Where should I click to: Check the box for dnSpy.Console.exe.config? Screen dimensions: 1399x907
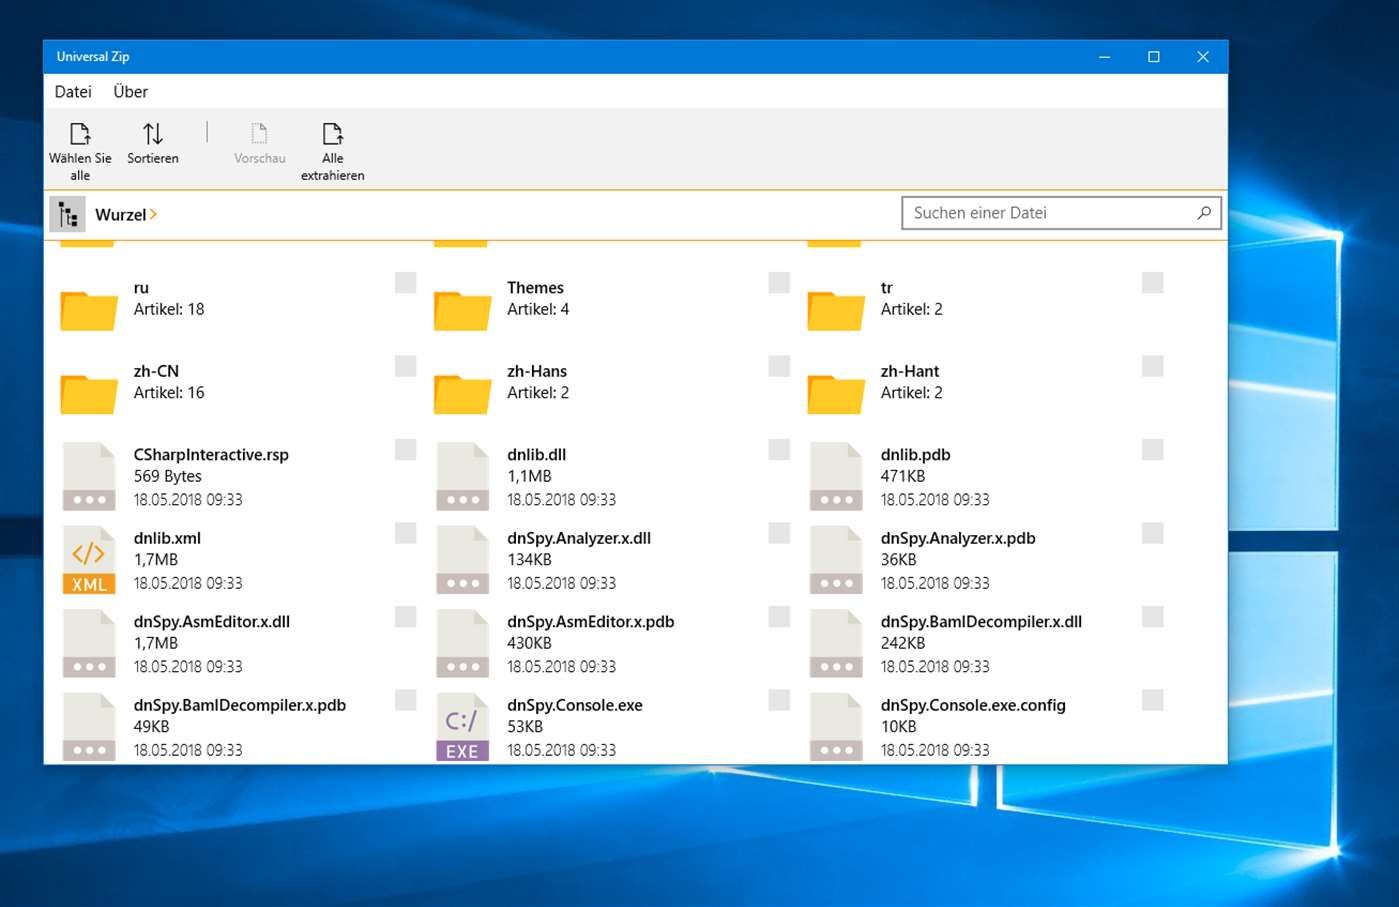click(x=1152, y=700)
